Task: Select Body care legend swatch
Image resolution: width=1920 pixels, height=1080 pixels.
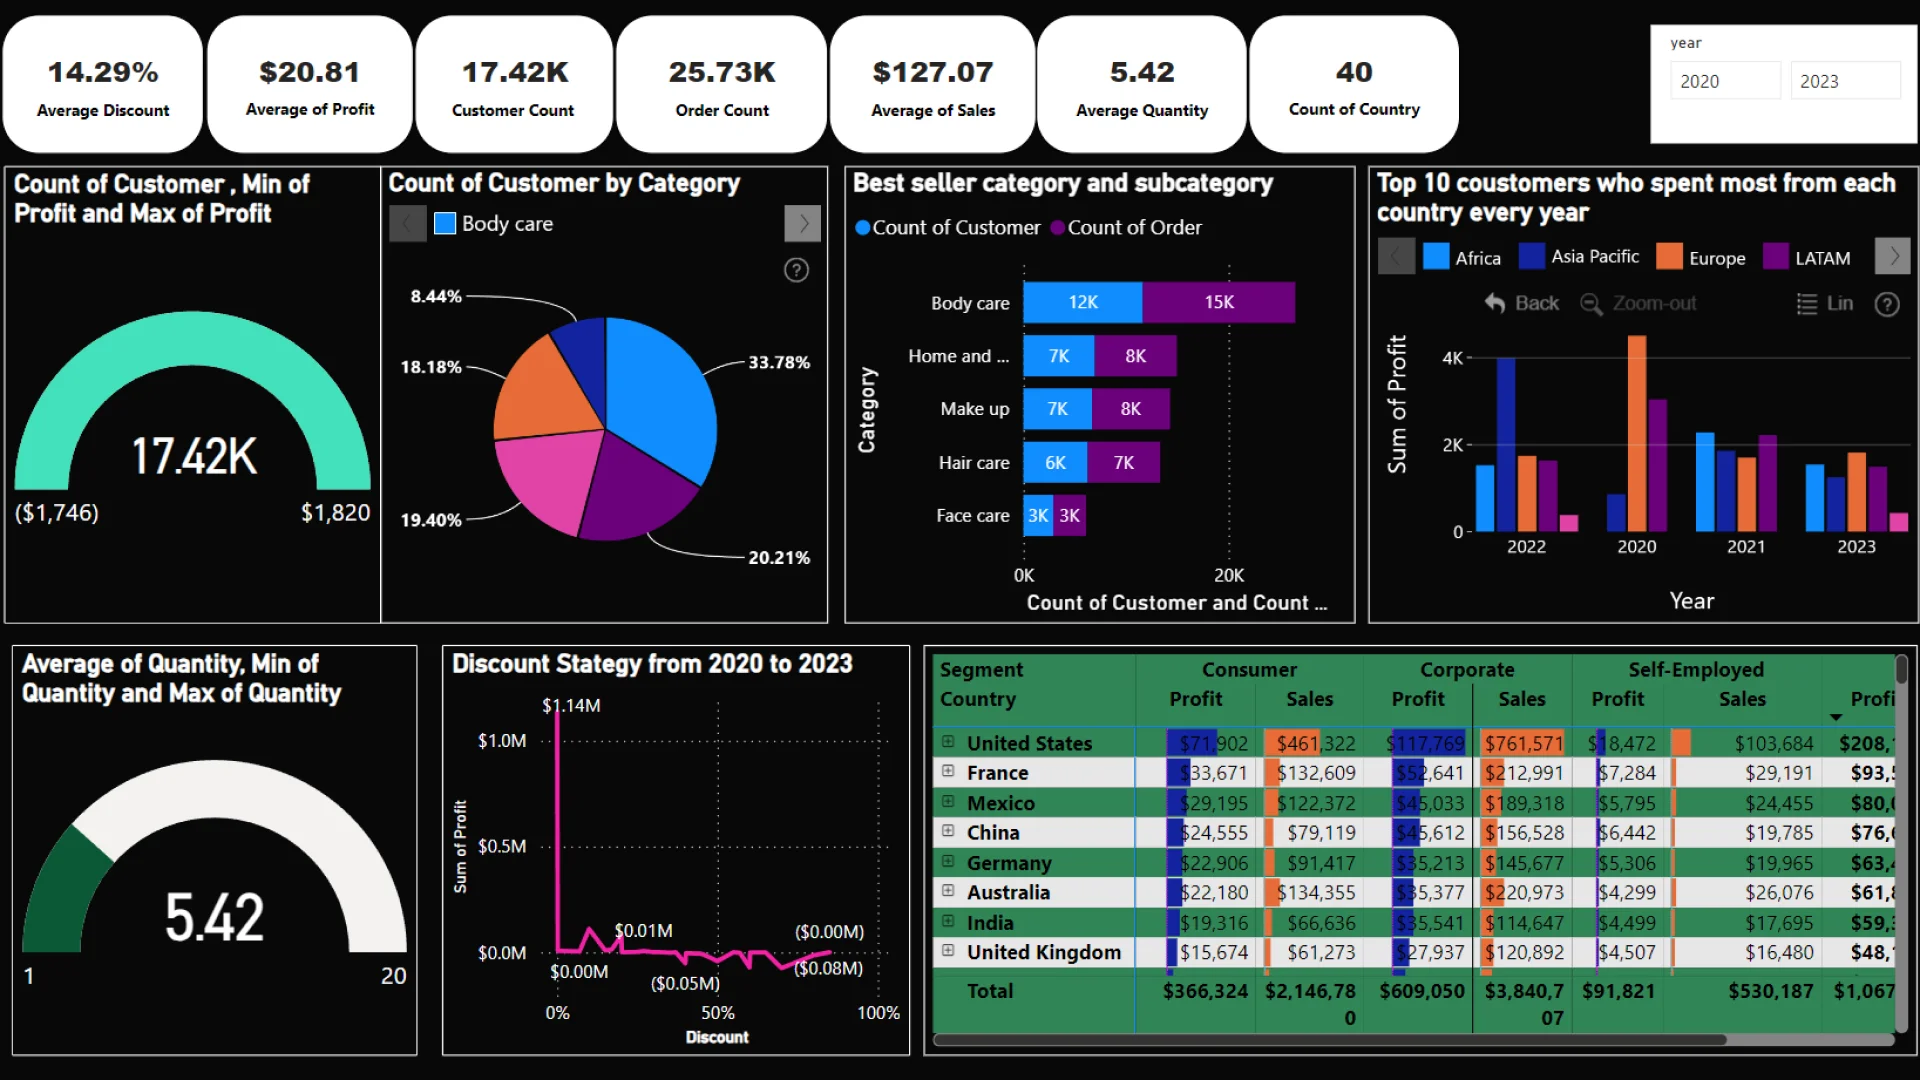Action: coord(445,224)
